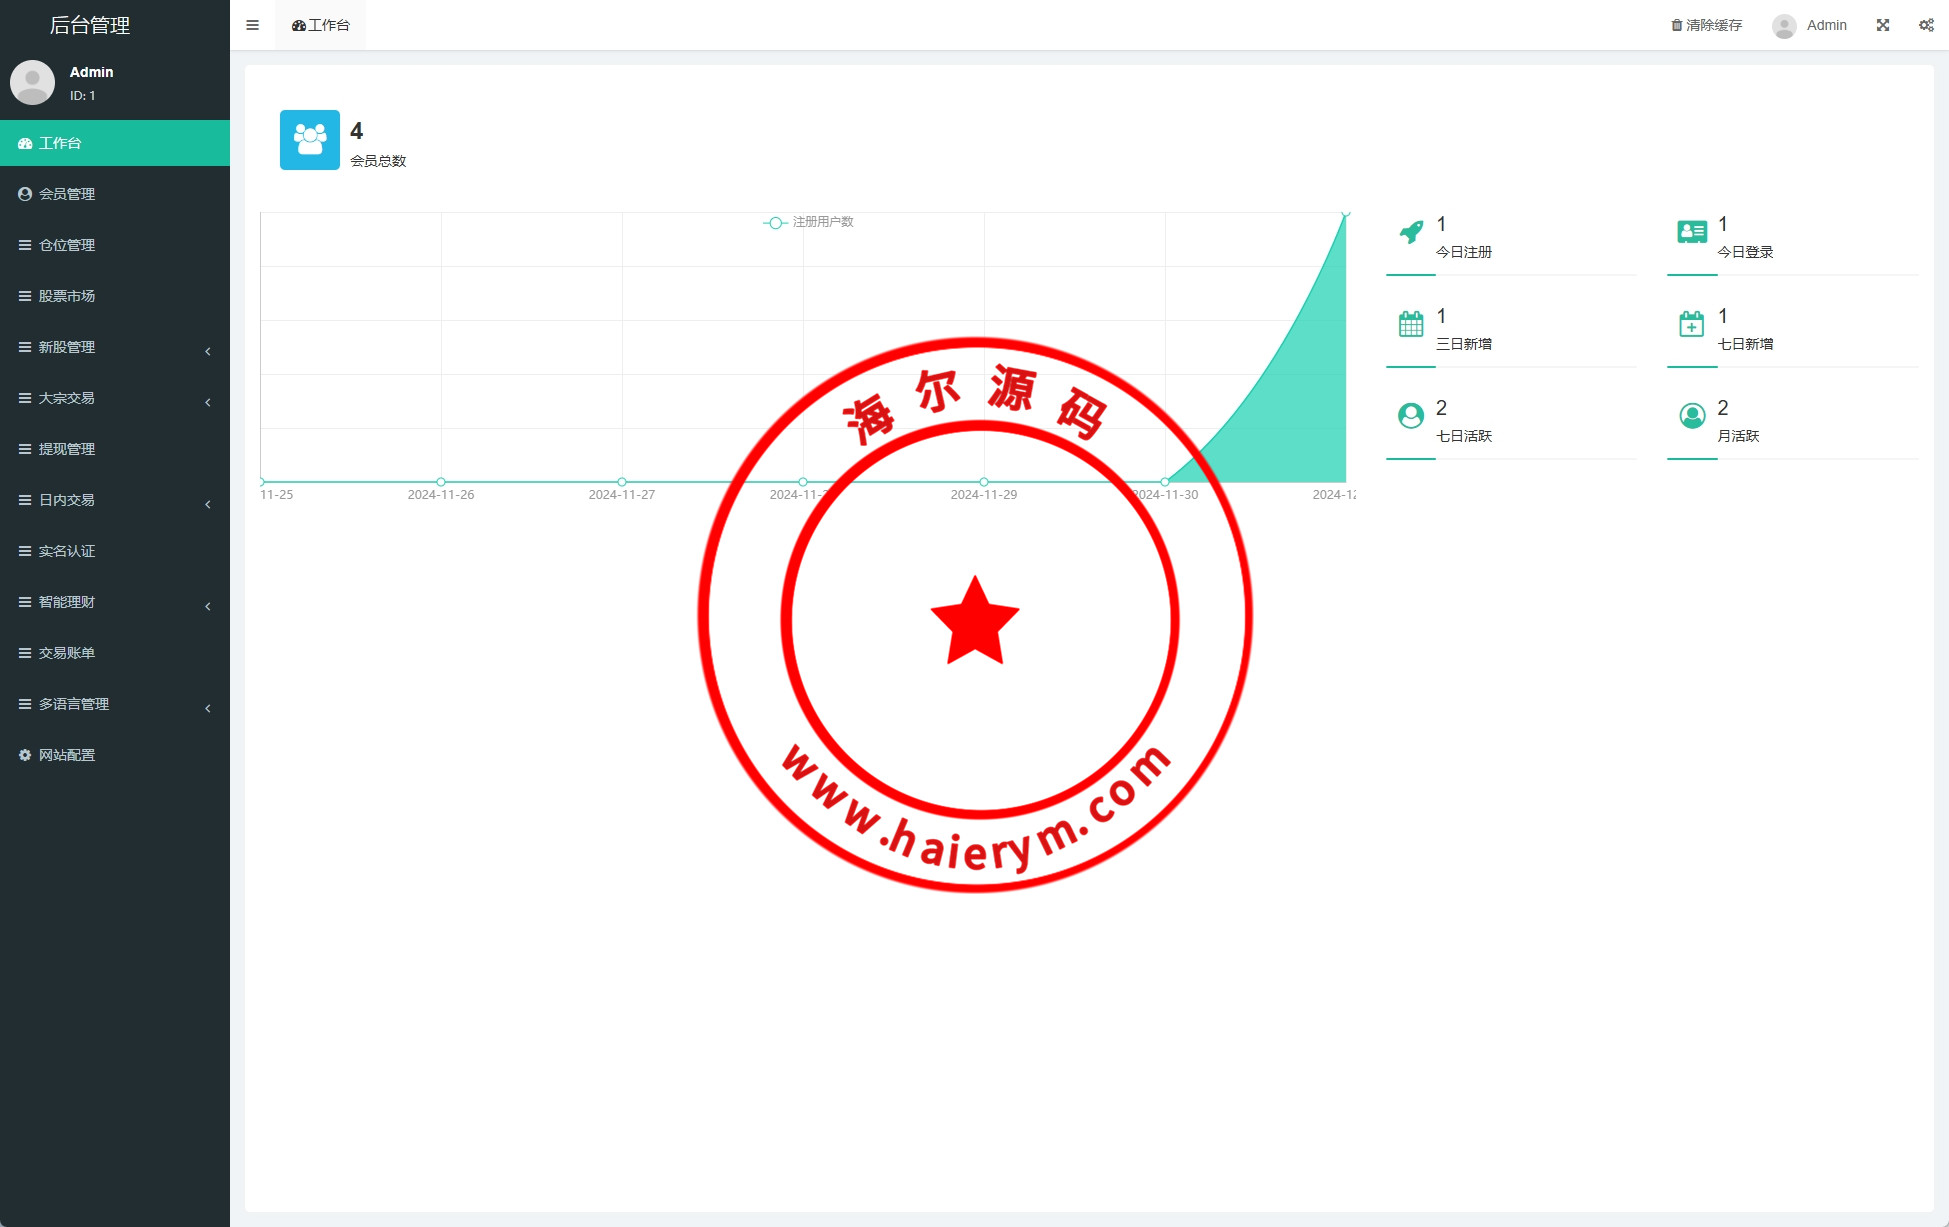Click the calendar icon for 三日新增

point(1411,324)
